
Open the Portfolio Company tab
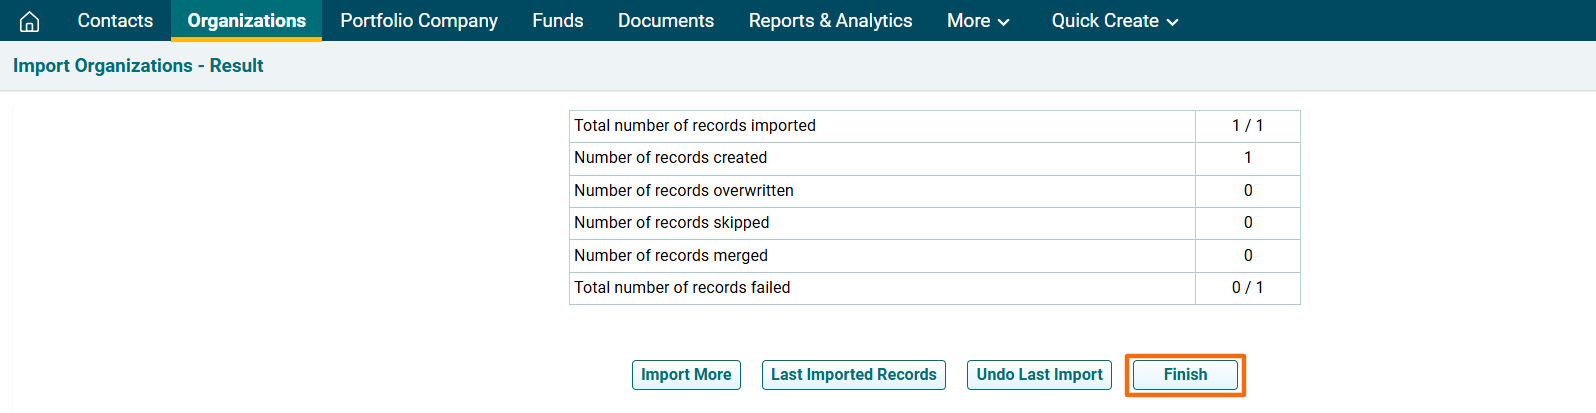[x=418, y=21]
